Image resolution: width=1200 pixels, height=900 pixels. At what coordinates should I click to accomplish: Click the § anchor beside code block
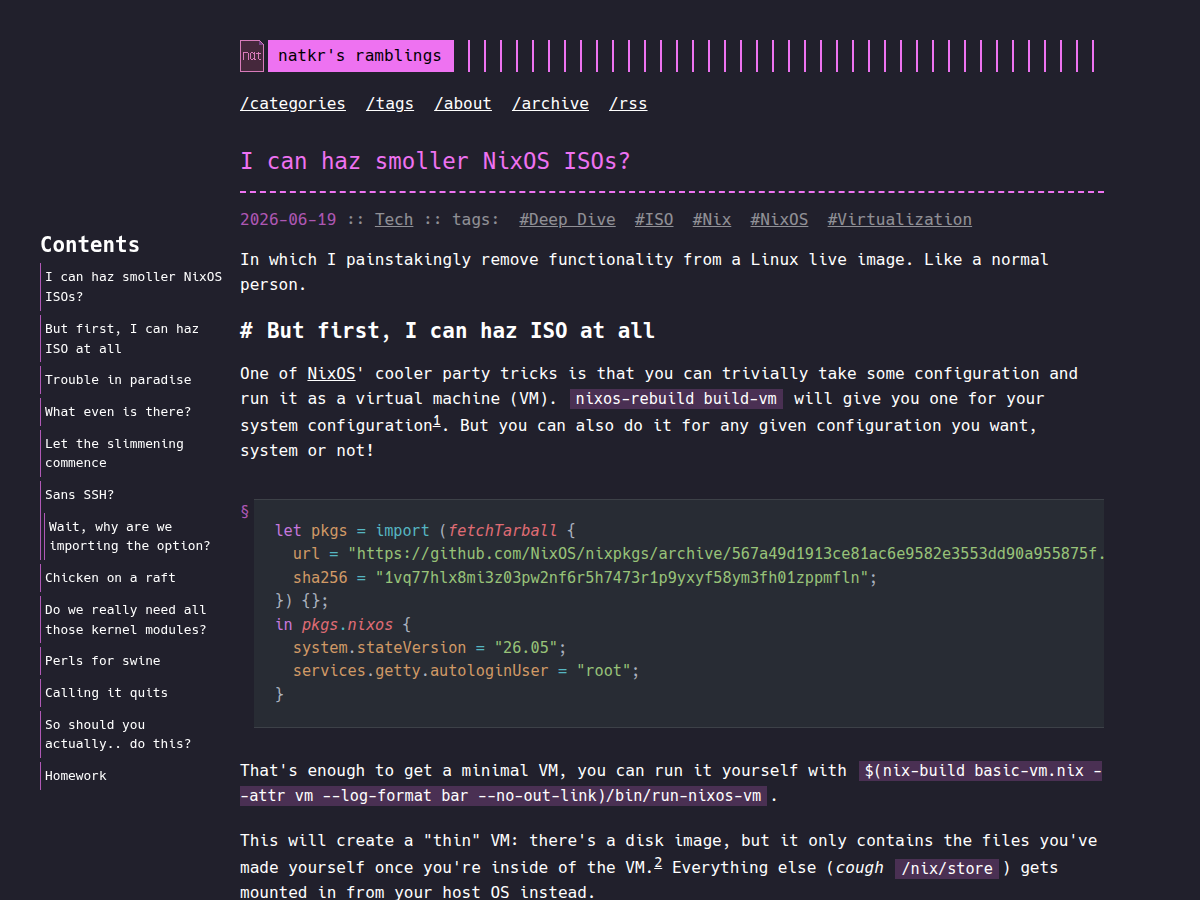(245, 511)
